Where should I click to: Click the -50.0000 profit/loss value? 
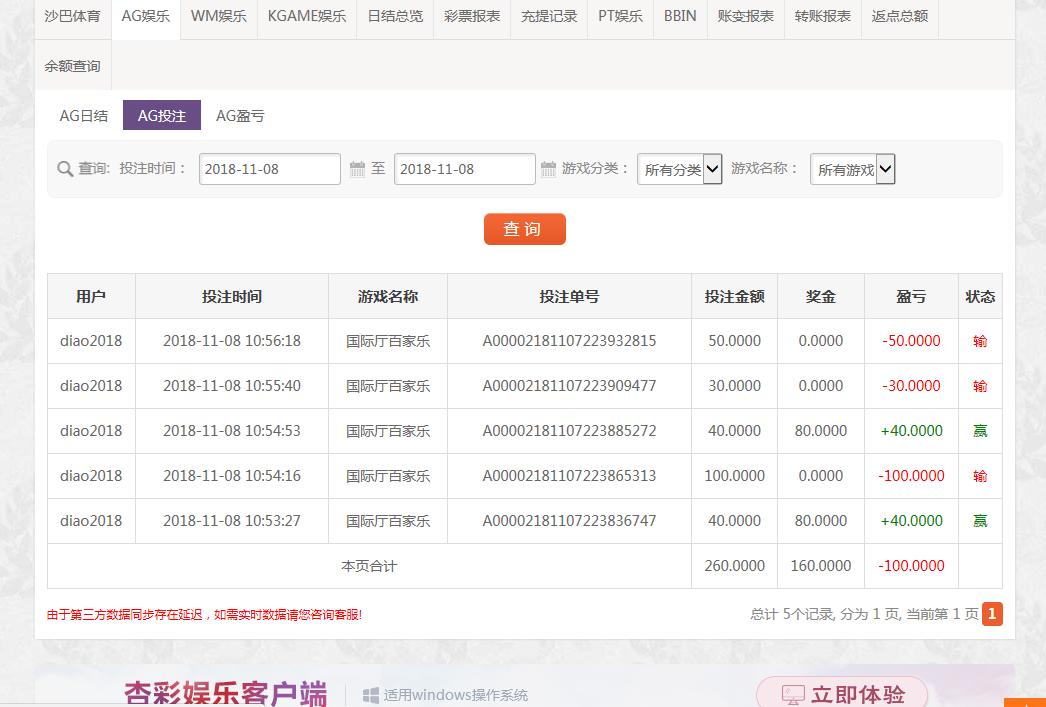(x=911, y=341)
